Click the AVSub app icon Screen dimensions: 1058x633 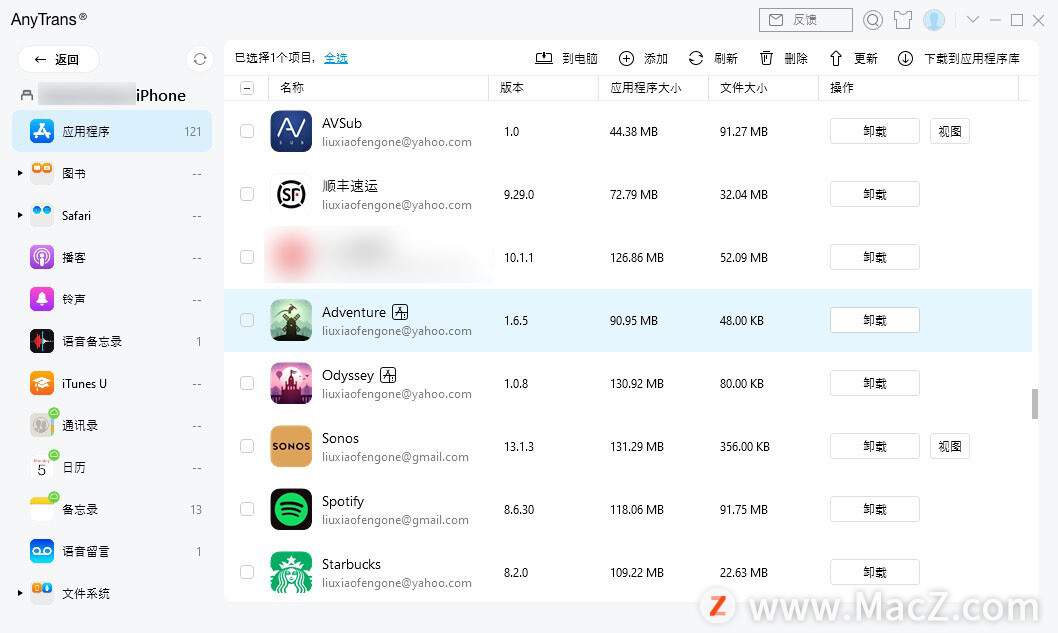291,131
